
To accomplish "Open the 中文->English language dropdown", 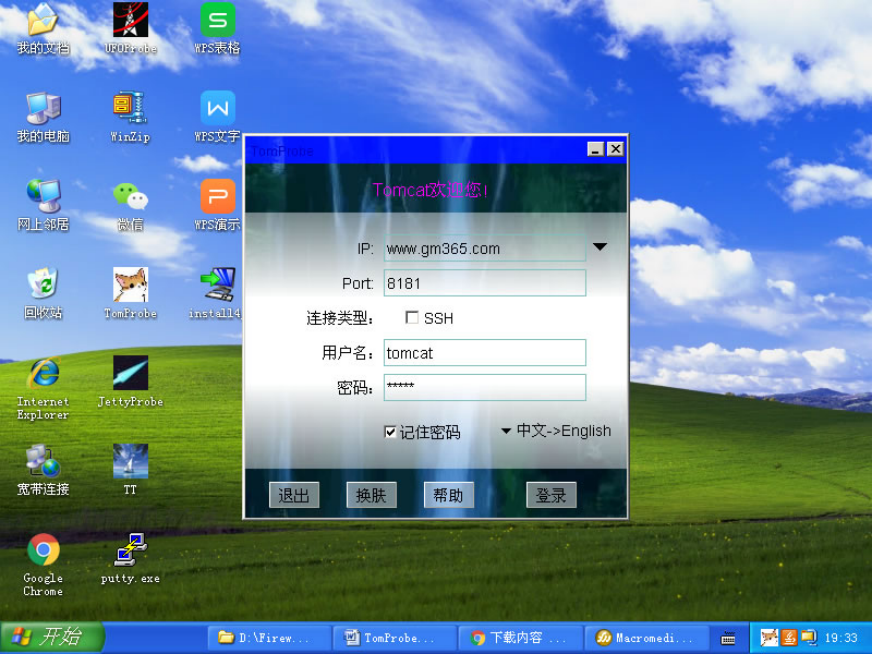I will coord(556,431).
